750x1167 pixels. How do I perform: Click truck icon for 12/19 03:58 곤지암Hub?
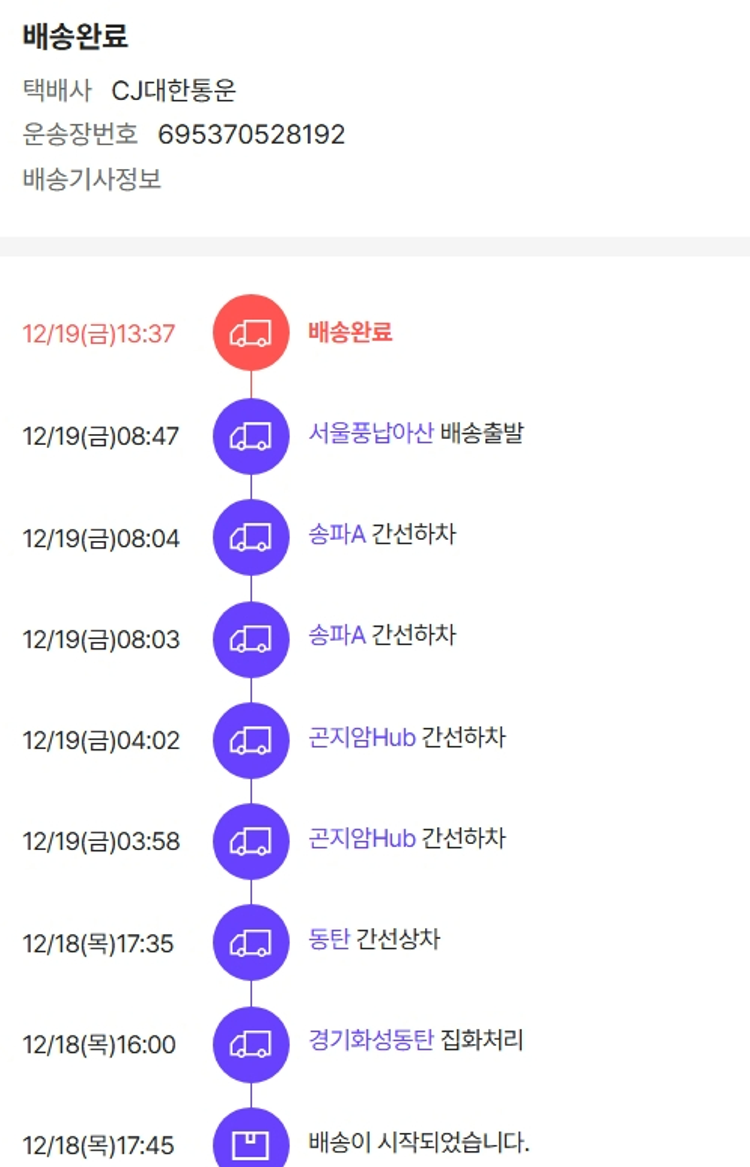[251, 842]
